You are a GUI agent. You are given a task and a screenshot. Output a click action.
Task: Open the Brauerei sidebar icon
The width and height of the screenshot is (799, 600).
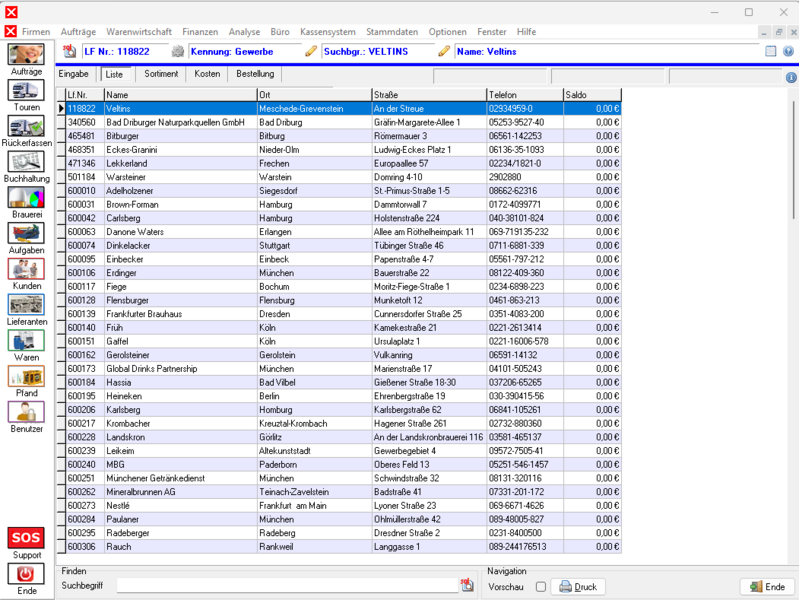click(x=25, y=197)
